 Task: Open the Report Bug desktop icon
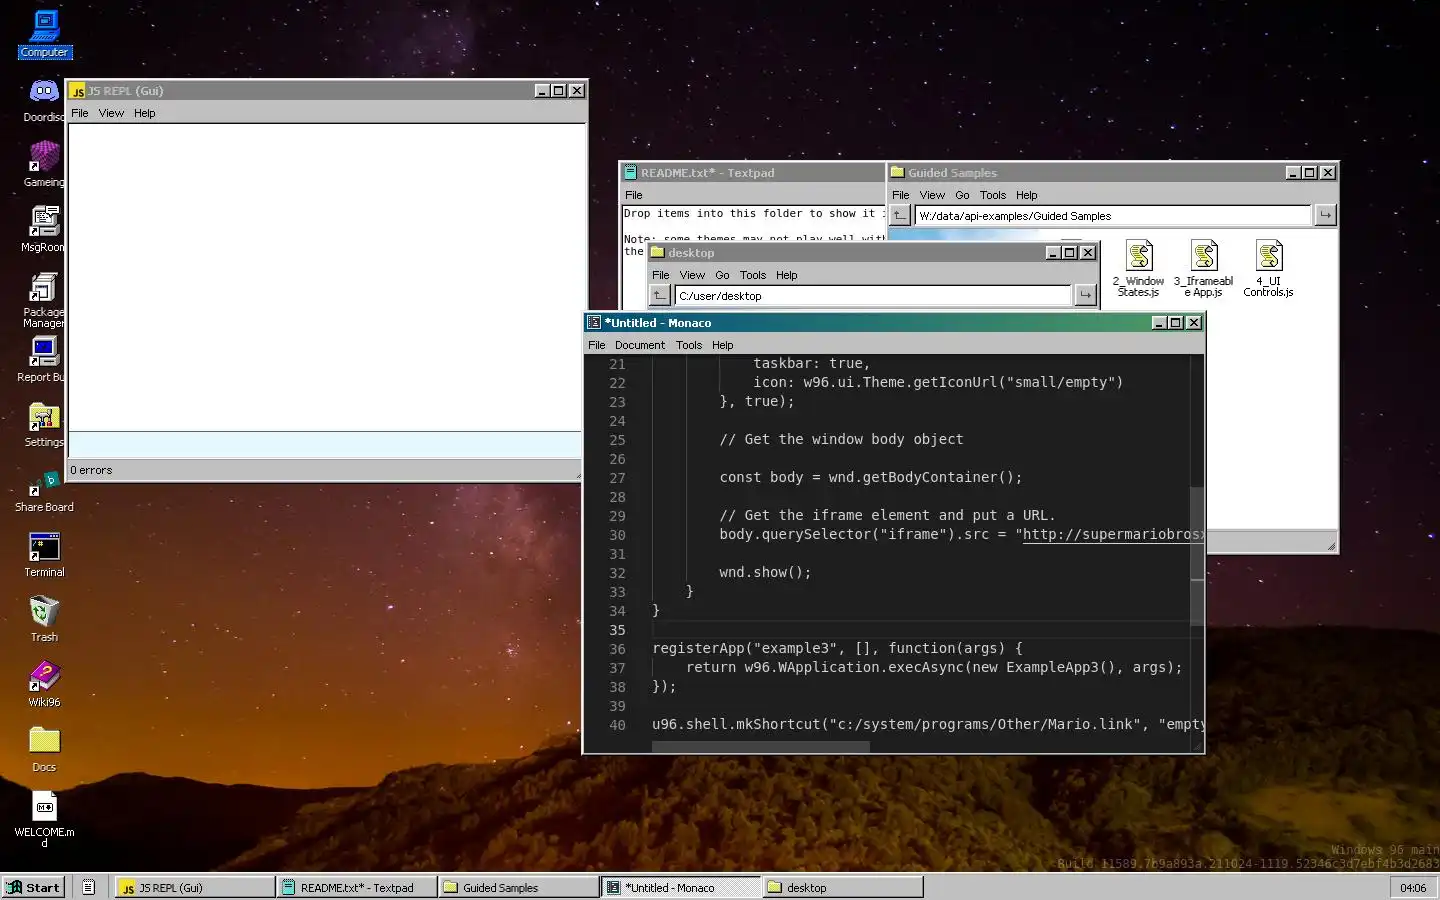[x=44, y=359]
